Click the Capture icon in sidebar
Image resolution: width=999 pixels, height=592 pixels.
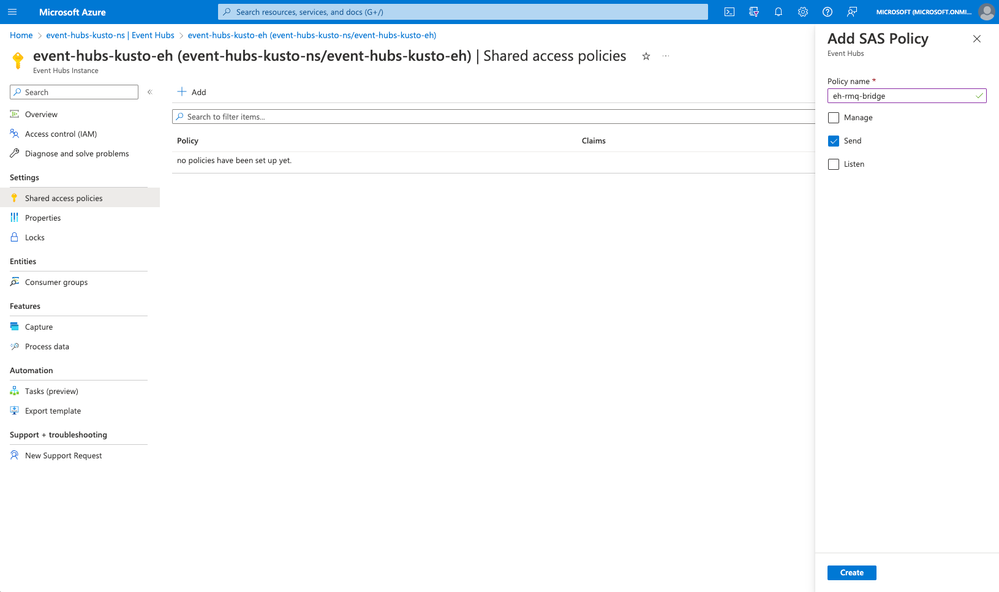click(15, 327)
